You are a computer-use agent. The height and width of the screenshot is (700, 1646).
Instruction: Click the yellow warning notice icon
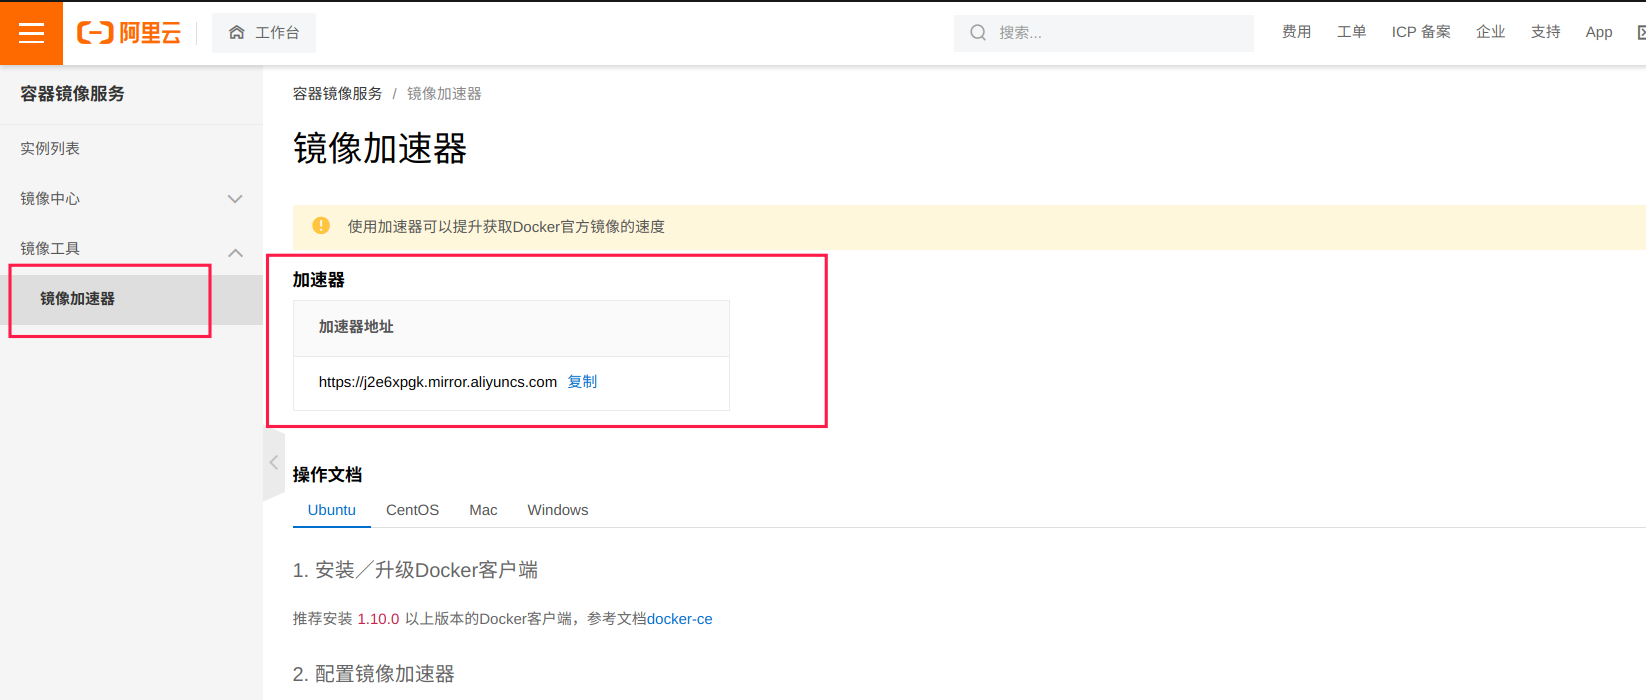point(321,226)
